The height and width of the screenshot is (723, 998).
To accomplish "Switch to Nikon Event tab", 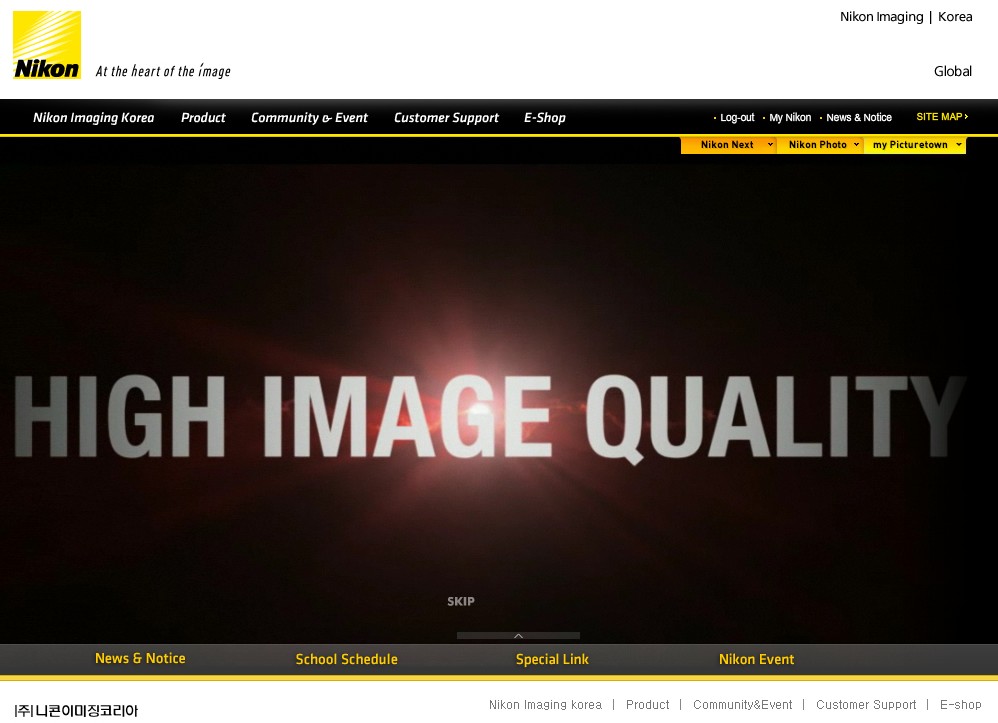I will (756, 659).
